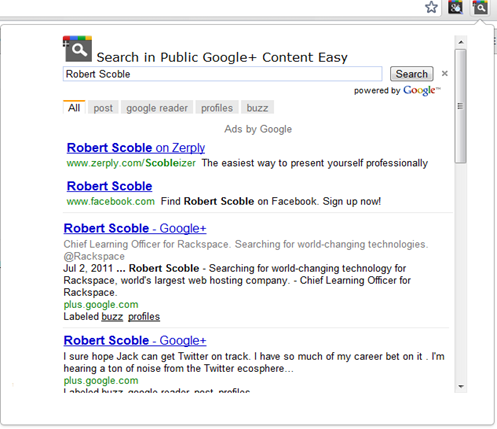The width and height of the screenshot is (497, 429).
Task: Open the profiles tab
Action: tap(217, 108)
